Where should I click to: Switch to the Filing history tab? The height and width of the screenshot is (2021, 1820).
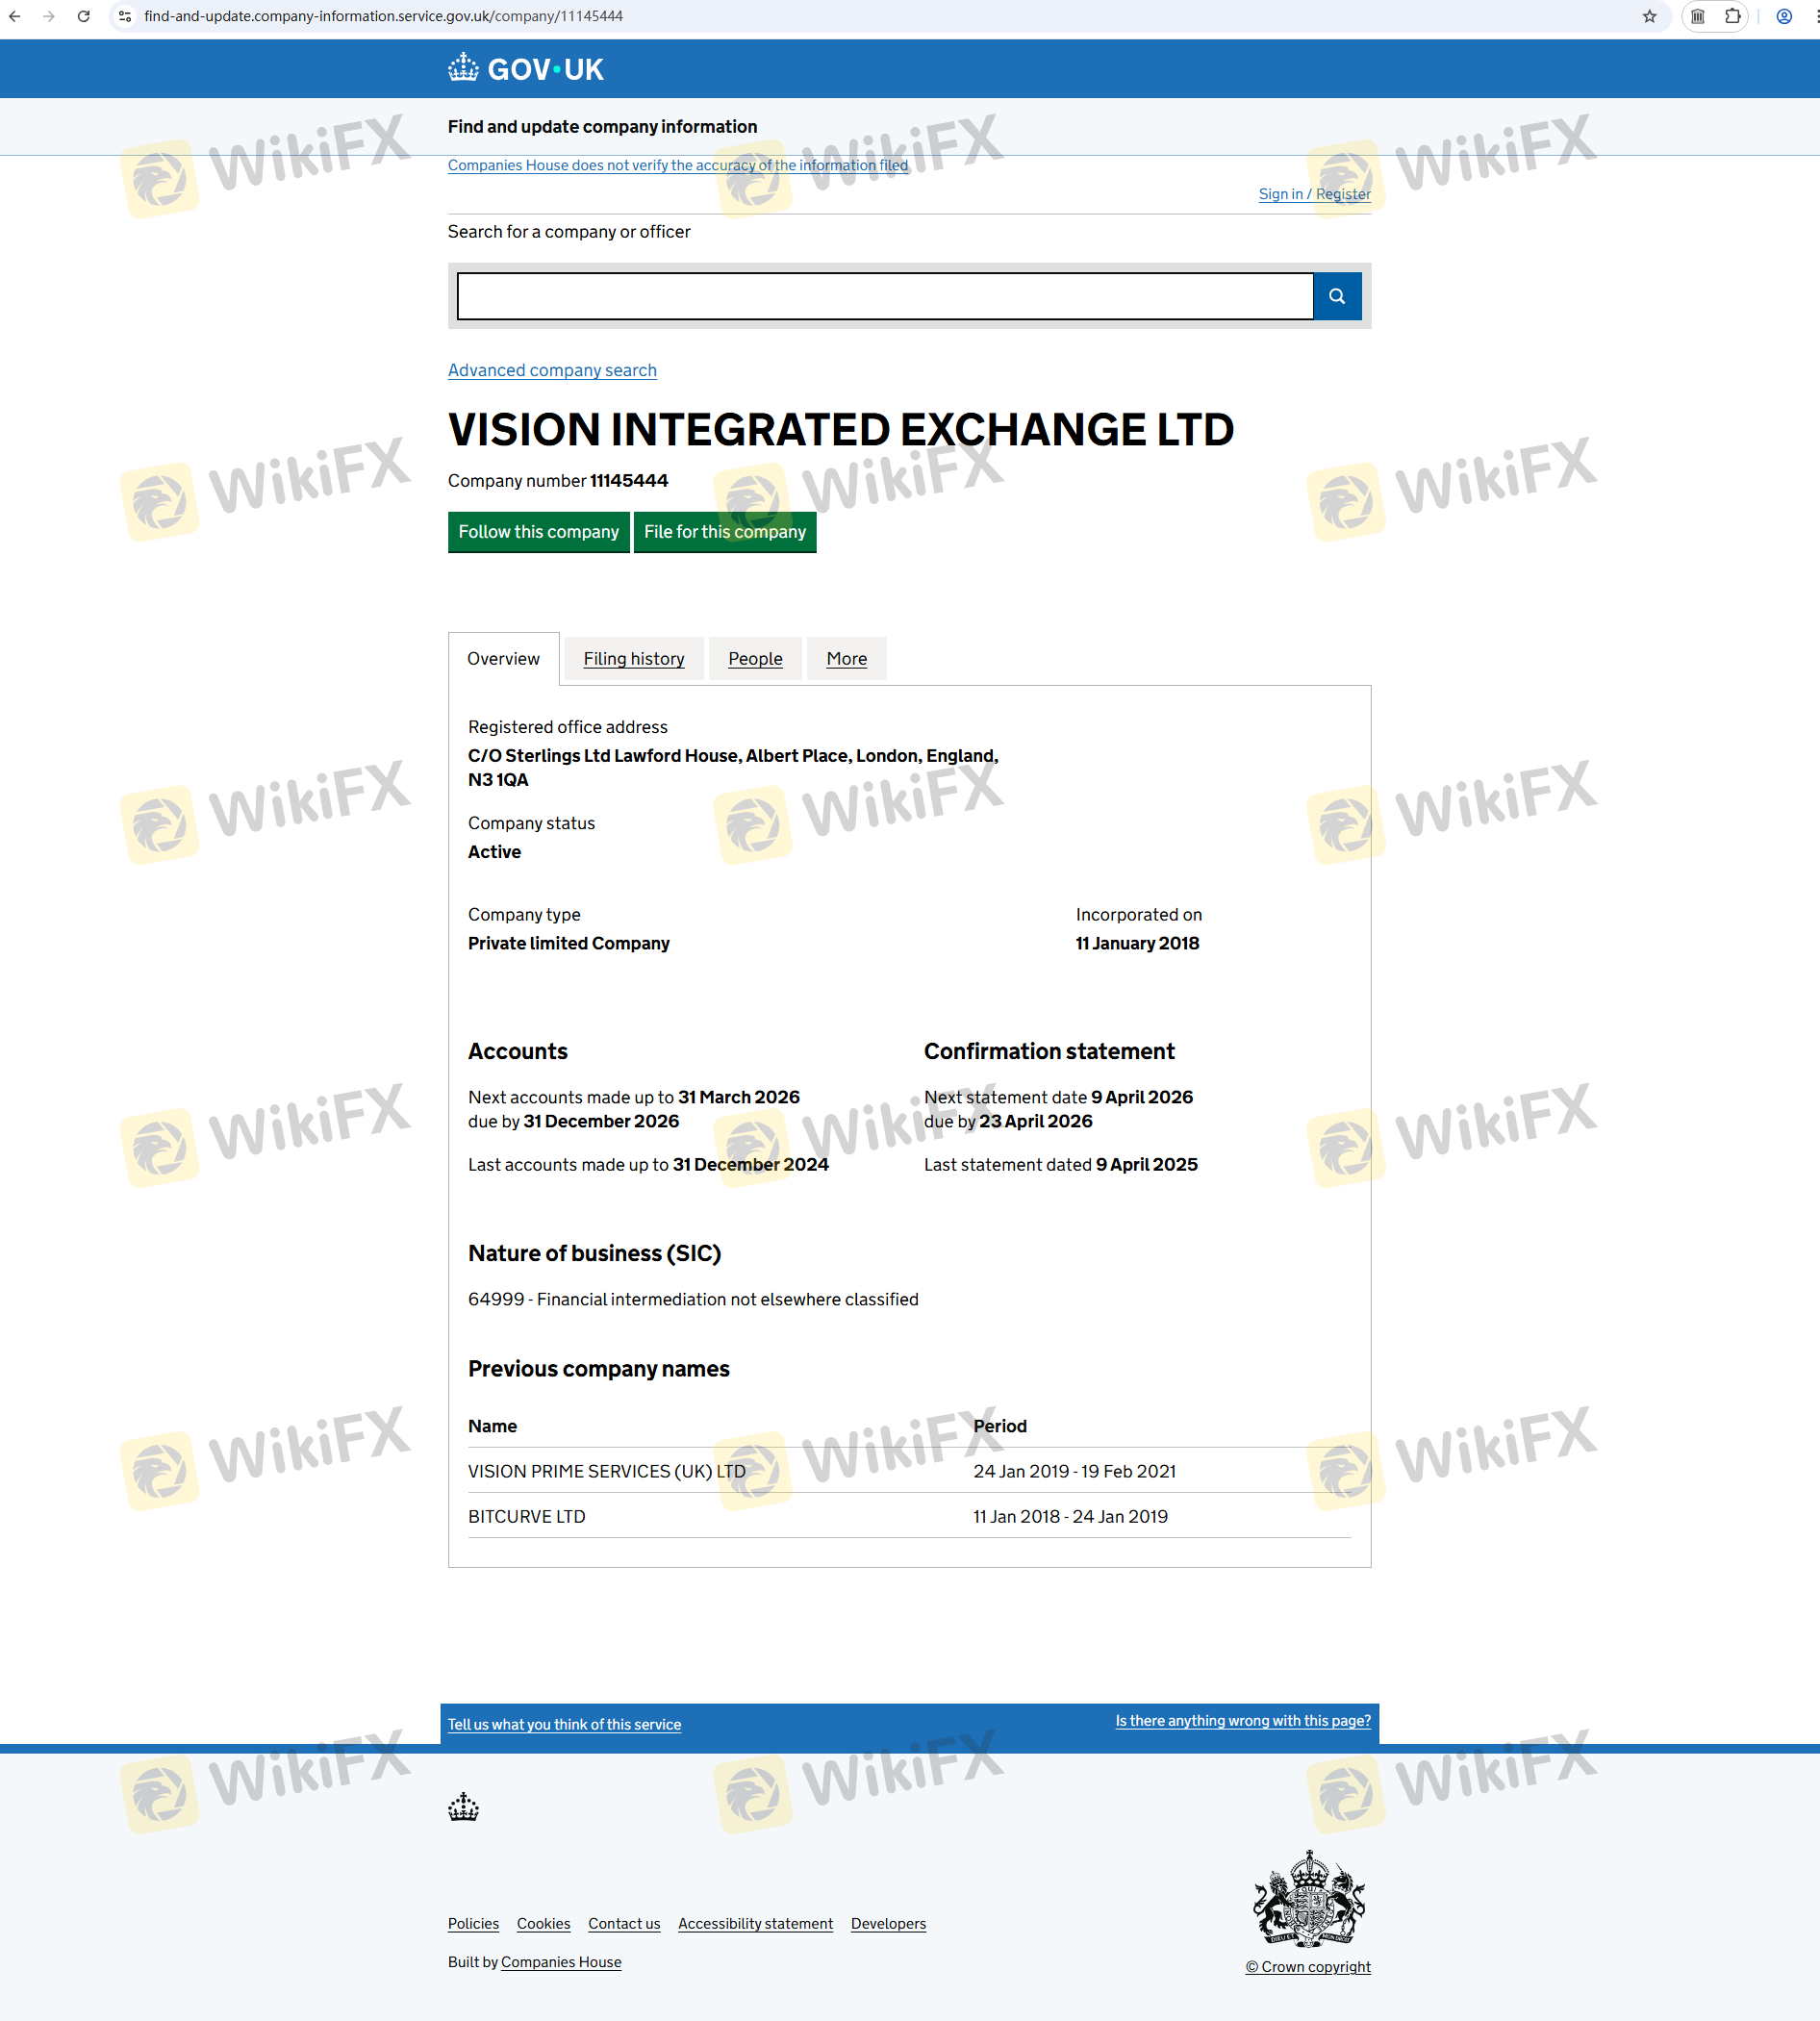click(634, 658)
